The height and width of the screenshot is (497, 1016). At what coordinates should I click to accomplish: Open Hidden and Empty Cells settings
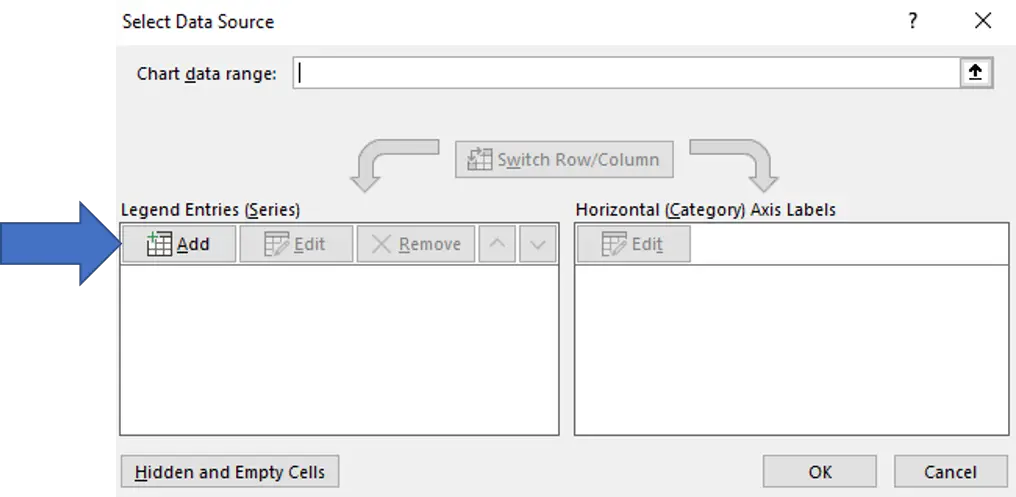[230, 472]
